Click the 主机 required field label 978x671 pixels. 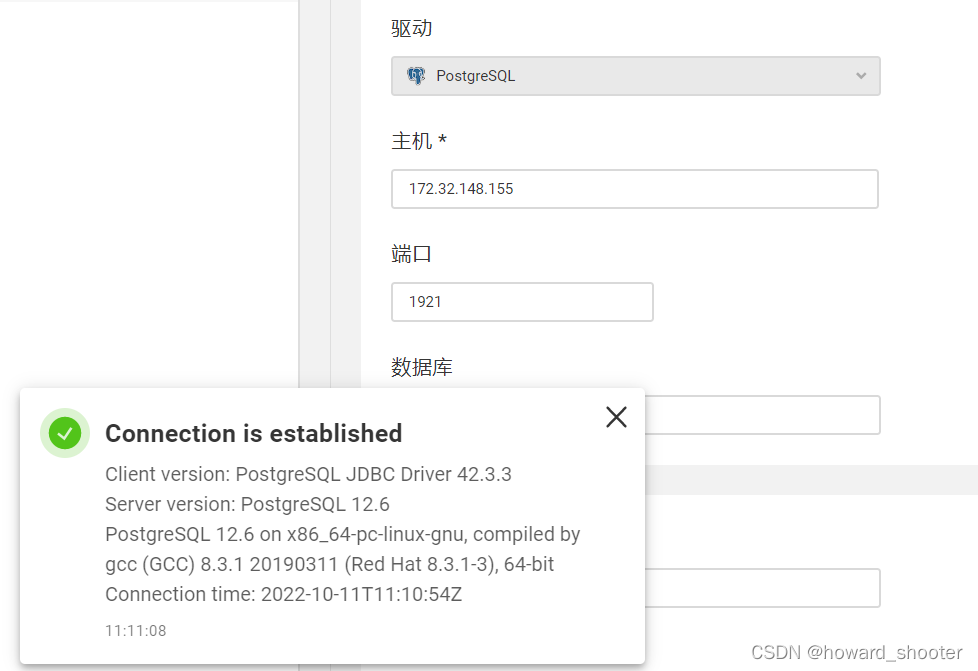tap(417, 141)
